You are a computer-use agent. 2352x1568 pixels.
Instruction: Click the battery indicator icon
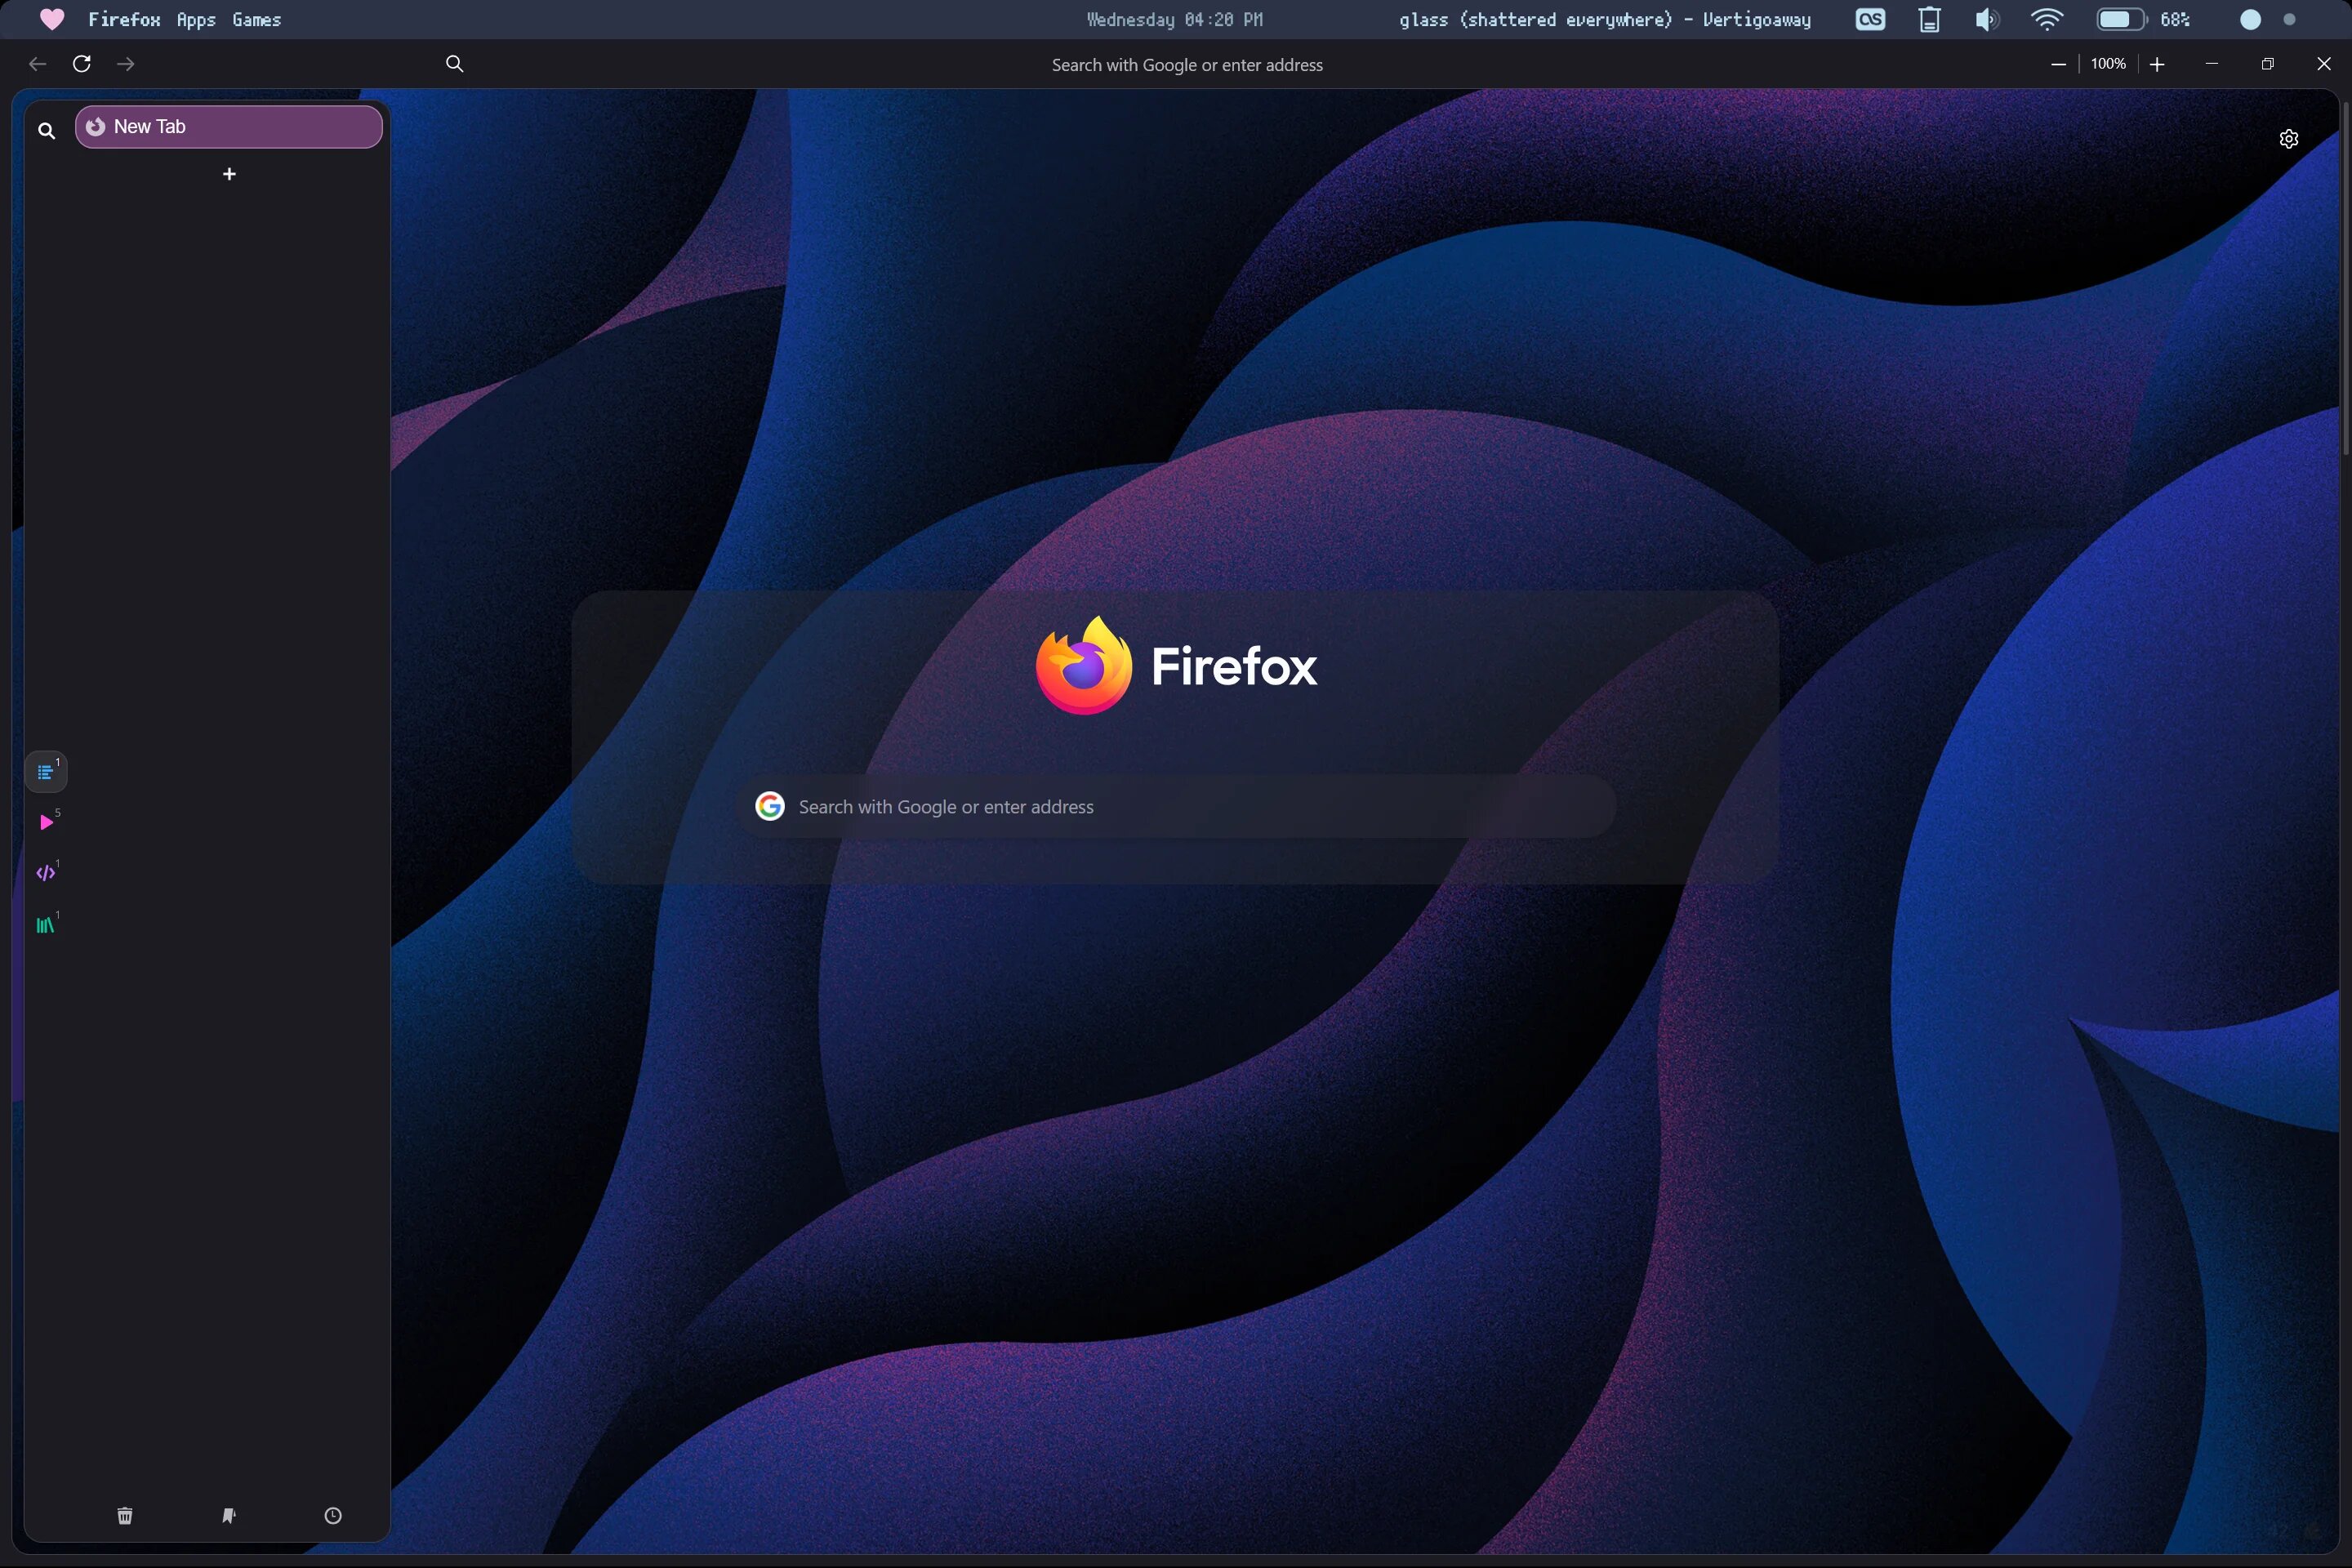coord(2121,20)
